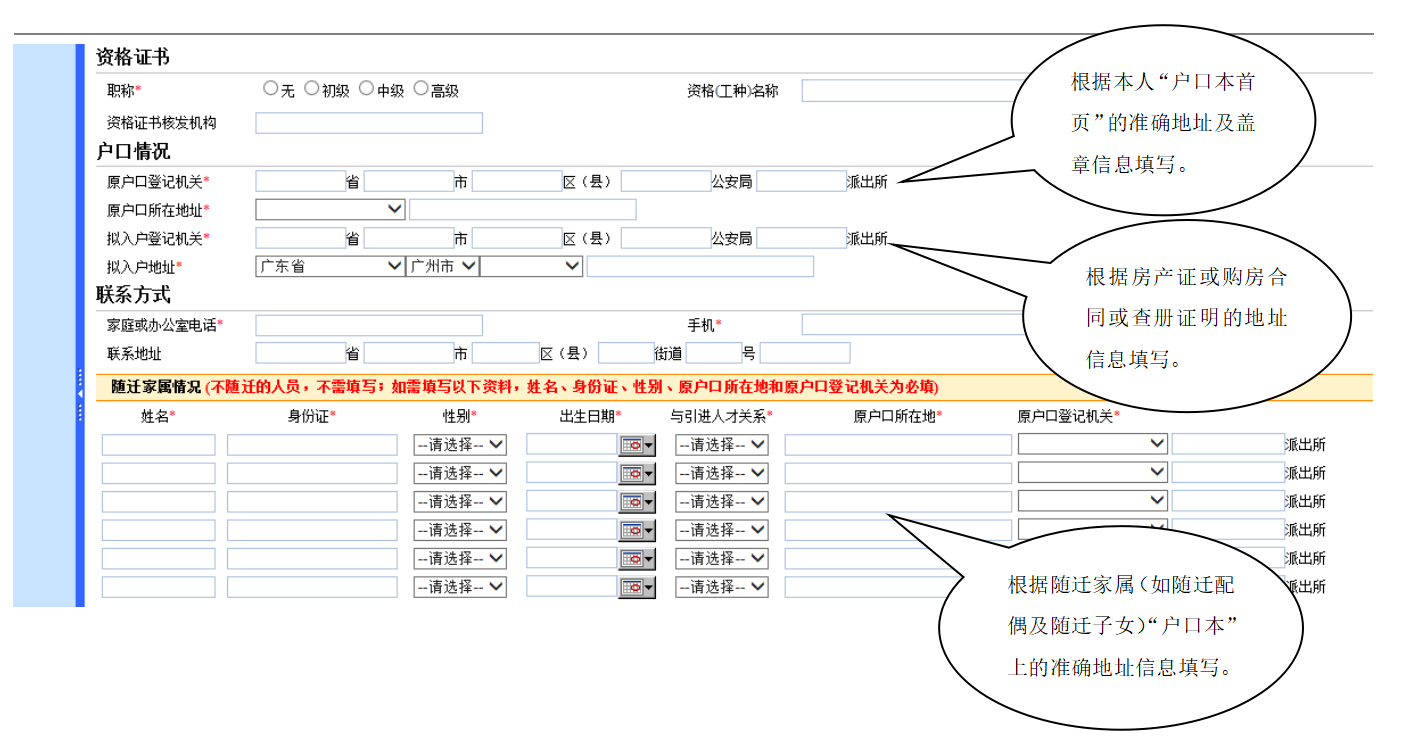Open calendar picker in fourth family member row
1412x743 pixels.
click(637, 530)
